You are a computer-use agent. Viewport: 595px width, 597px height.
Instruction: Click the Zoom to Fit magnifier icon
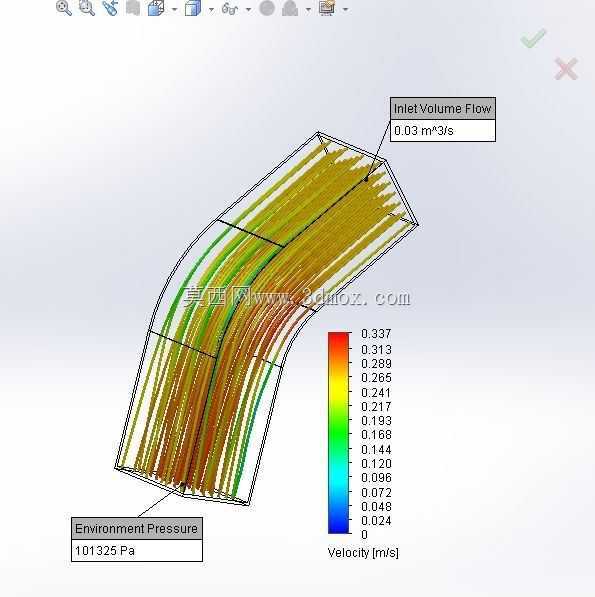point(64,8)
